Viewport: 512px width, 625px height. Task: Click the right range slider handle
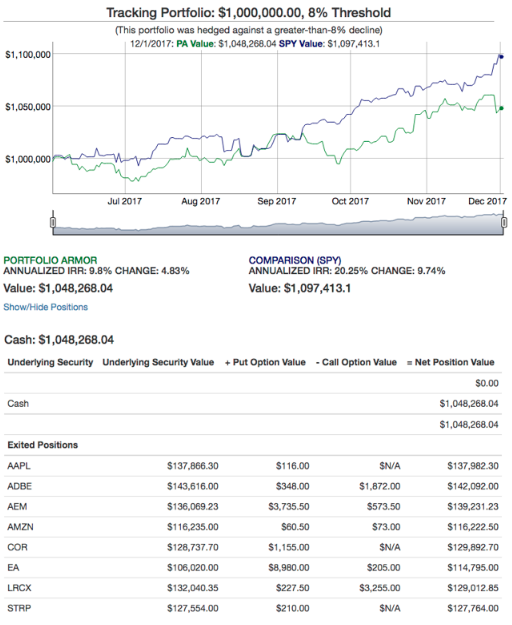tap(504, 222)
